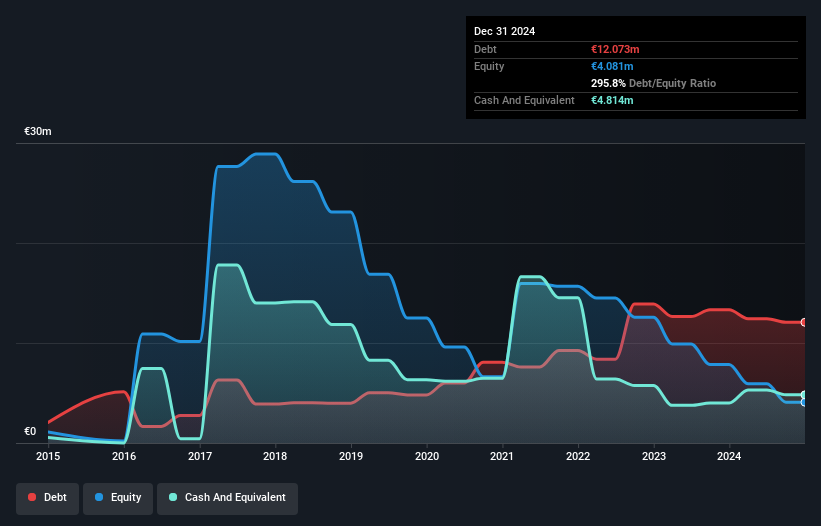The image size is (821, 526).
Task: Toggle Cash And Equivalent legend button
Action: point(227,498)
